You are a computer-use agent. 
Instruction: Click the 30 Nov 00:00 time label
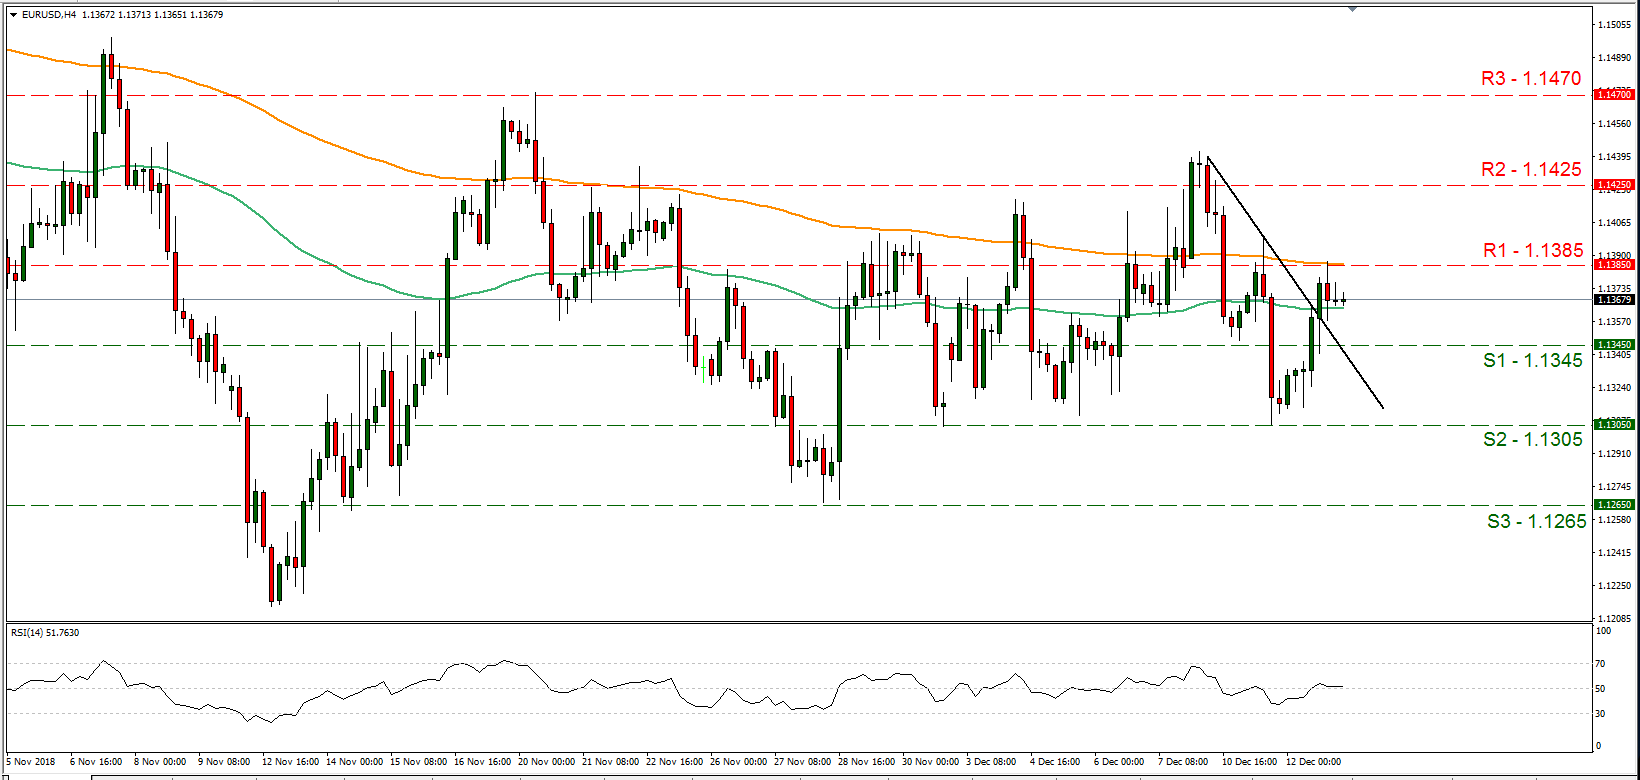[930, 762]
